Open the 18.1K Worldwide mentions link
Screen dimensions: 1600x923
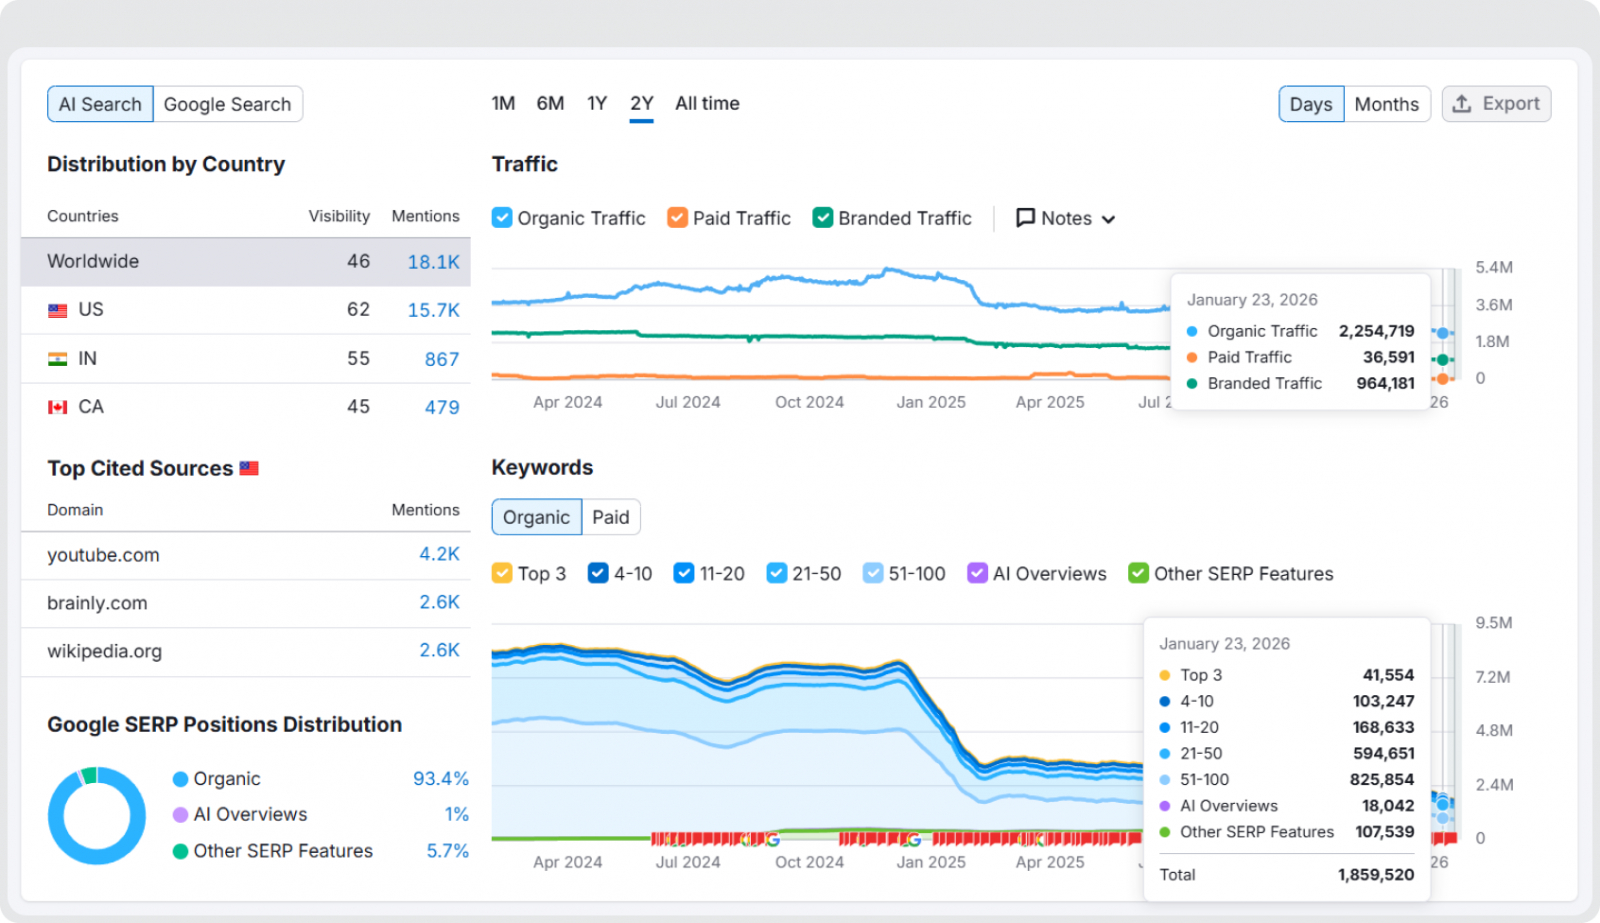(433, 262)
